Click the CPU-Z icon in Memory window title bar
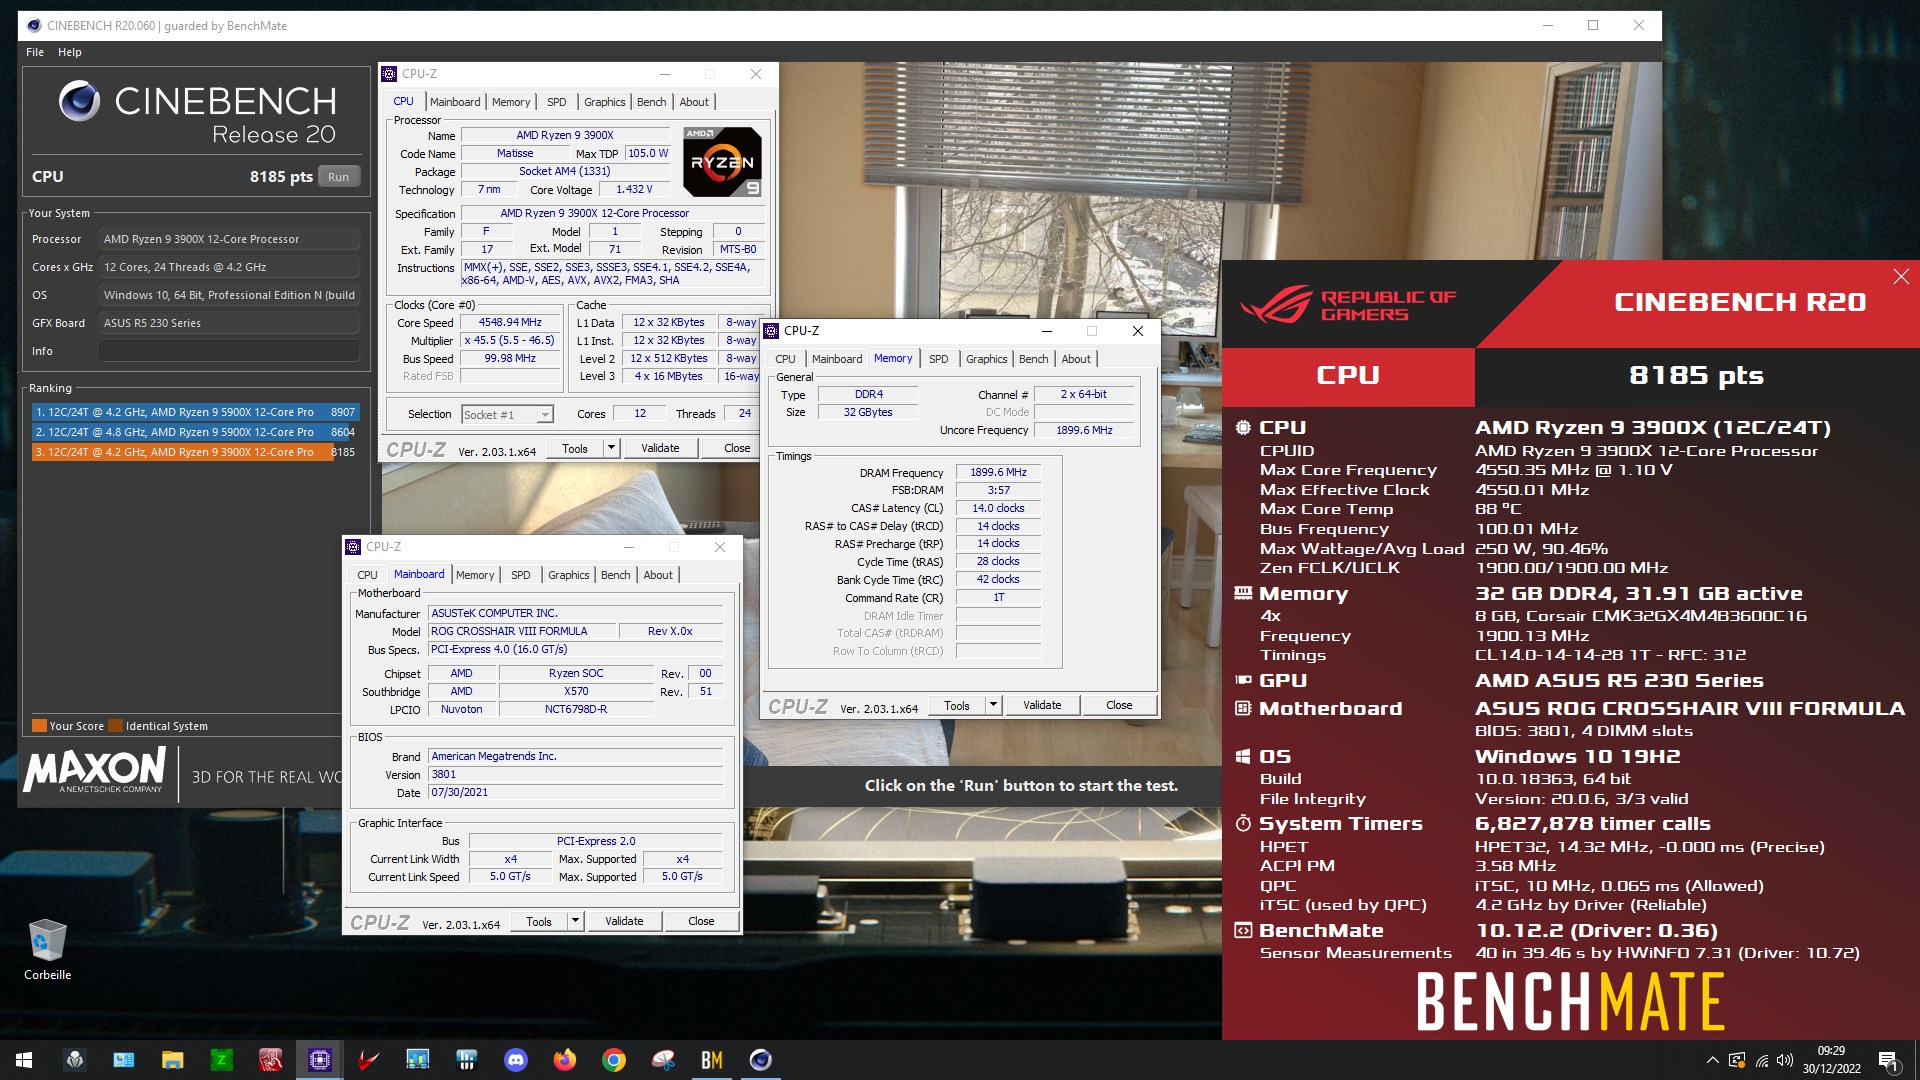This screenshot has height=1080, width=1920. point(771,331)
